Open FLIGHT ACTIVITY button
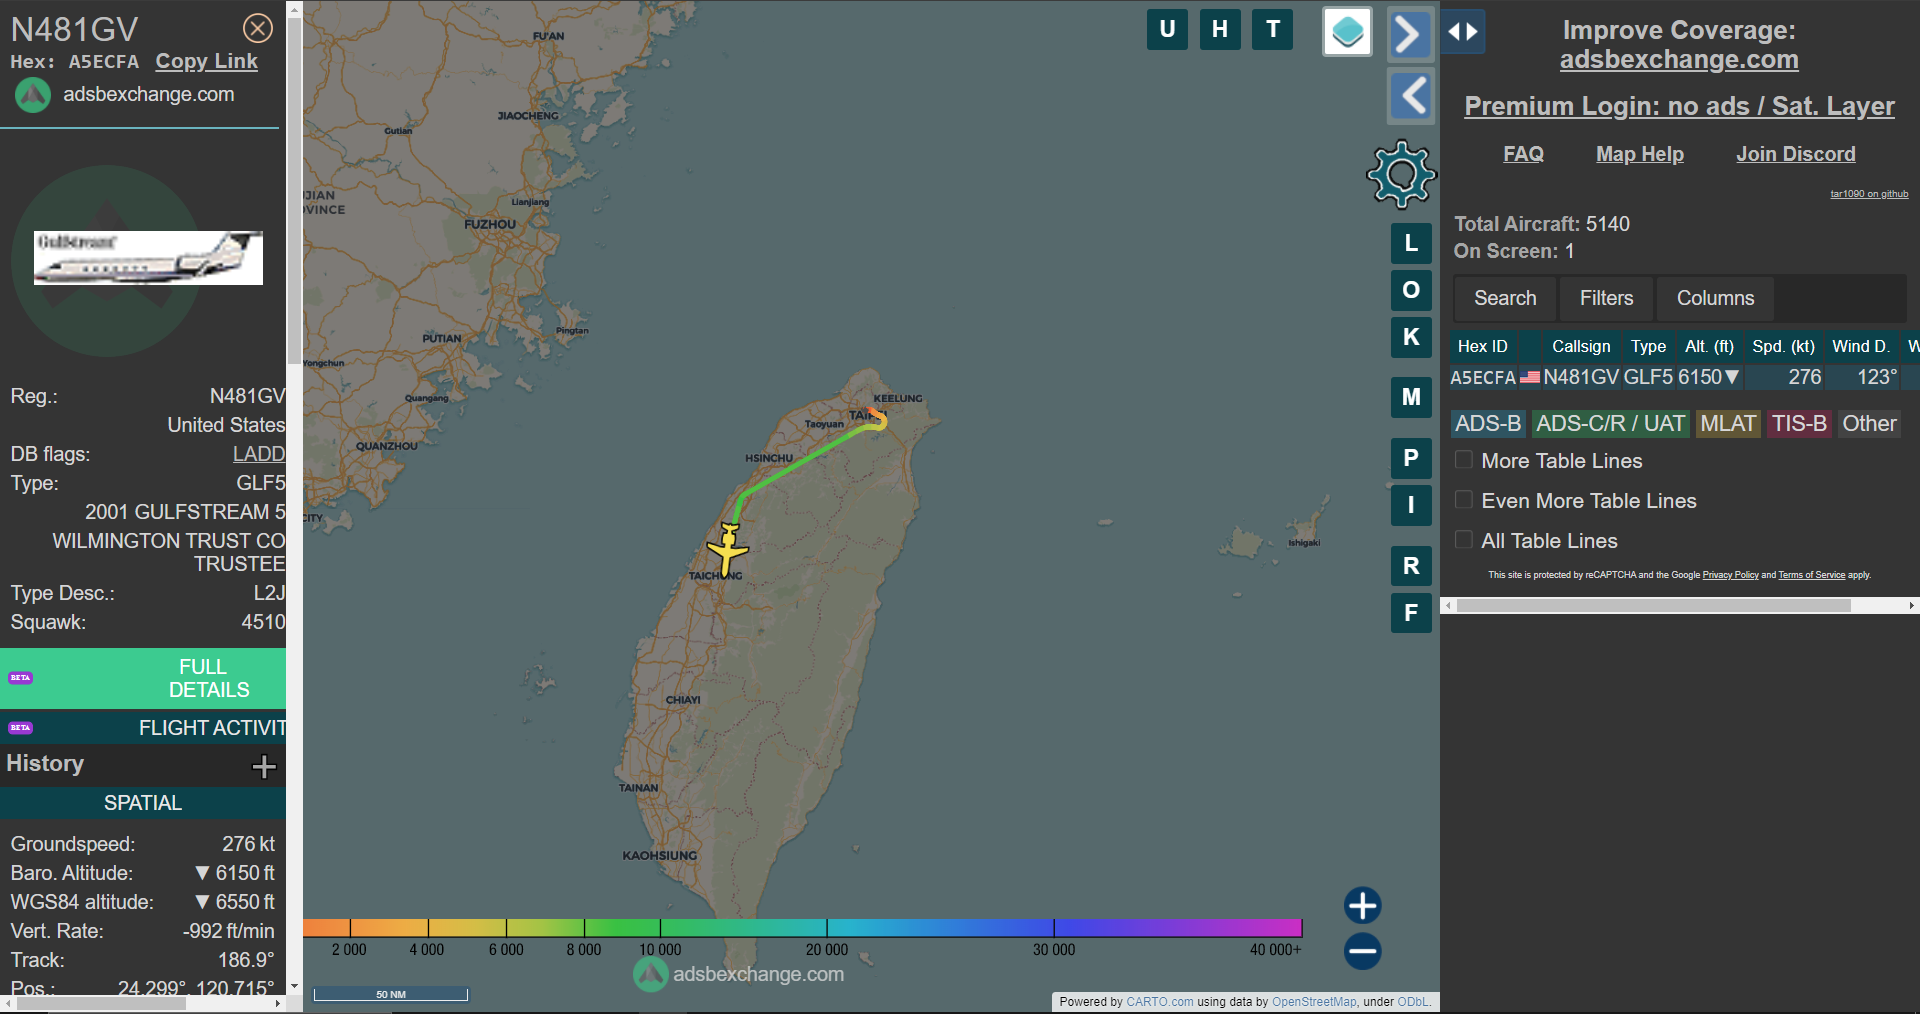 click(143, 728)
